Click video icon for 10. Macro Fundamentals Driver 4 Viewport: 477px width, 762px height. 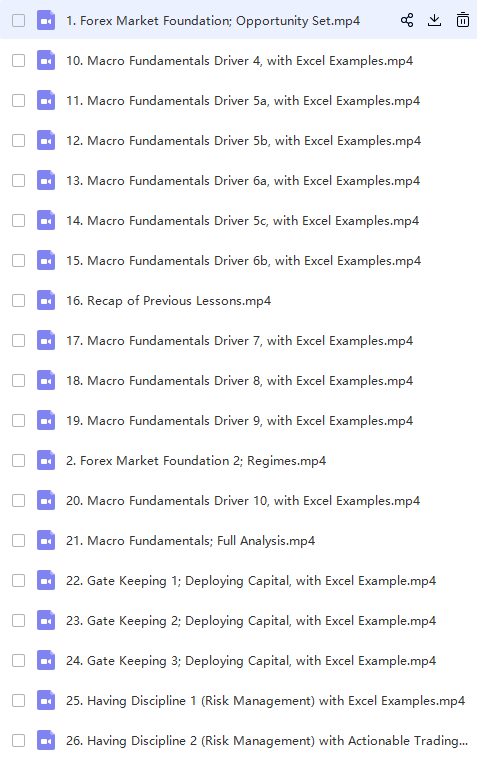pyautogui.click(x=46, y=61)
